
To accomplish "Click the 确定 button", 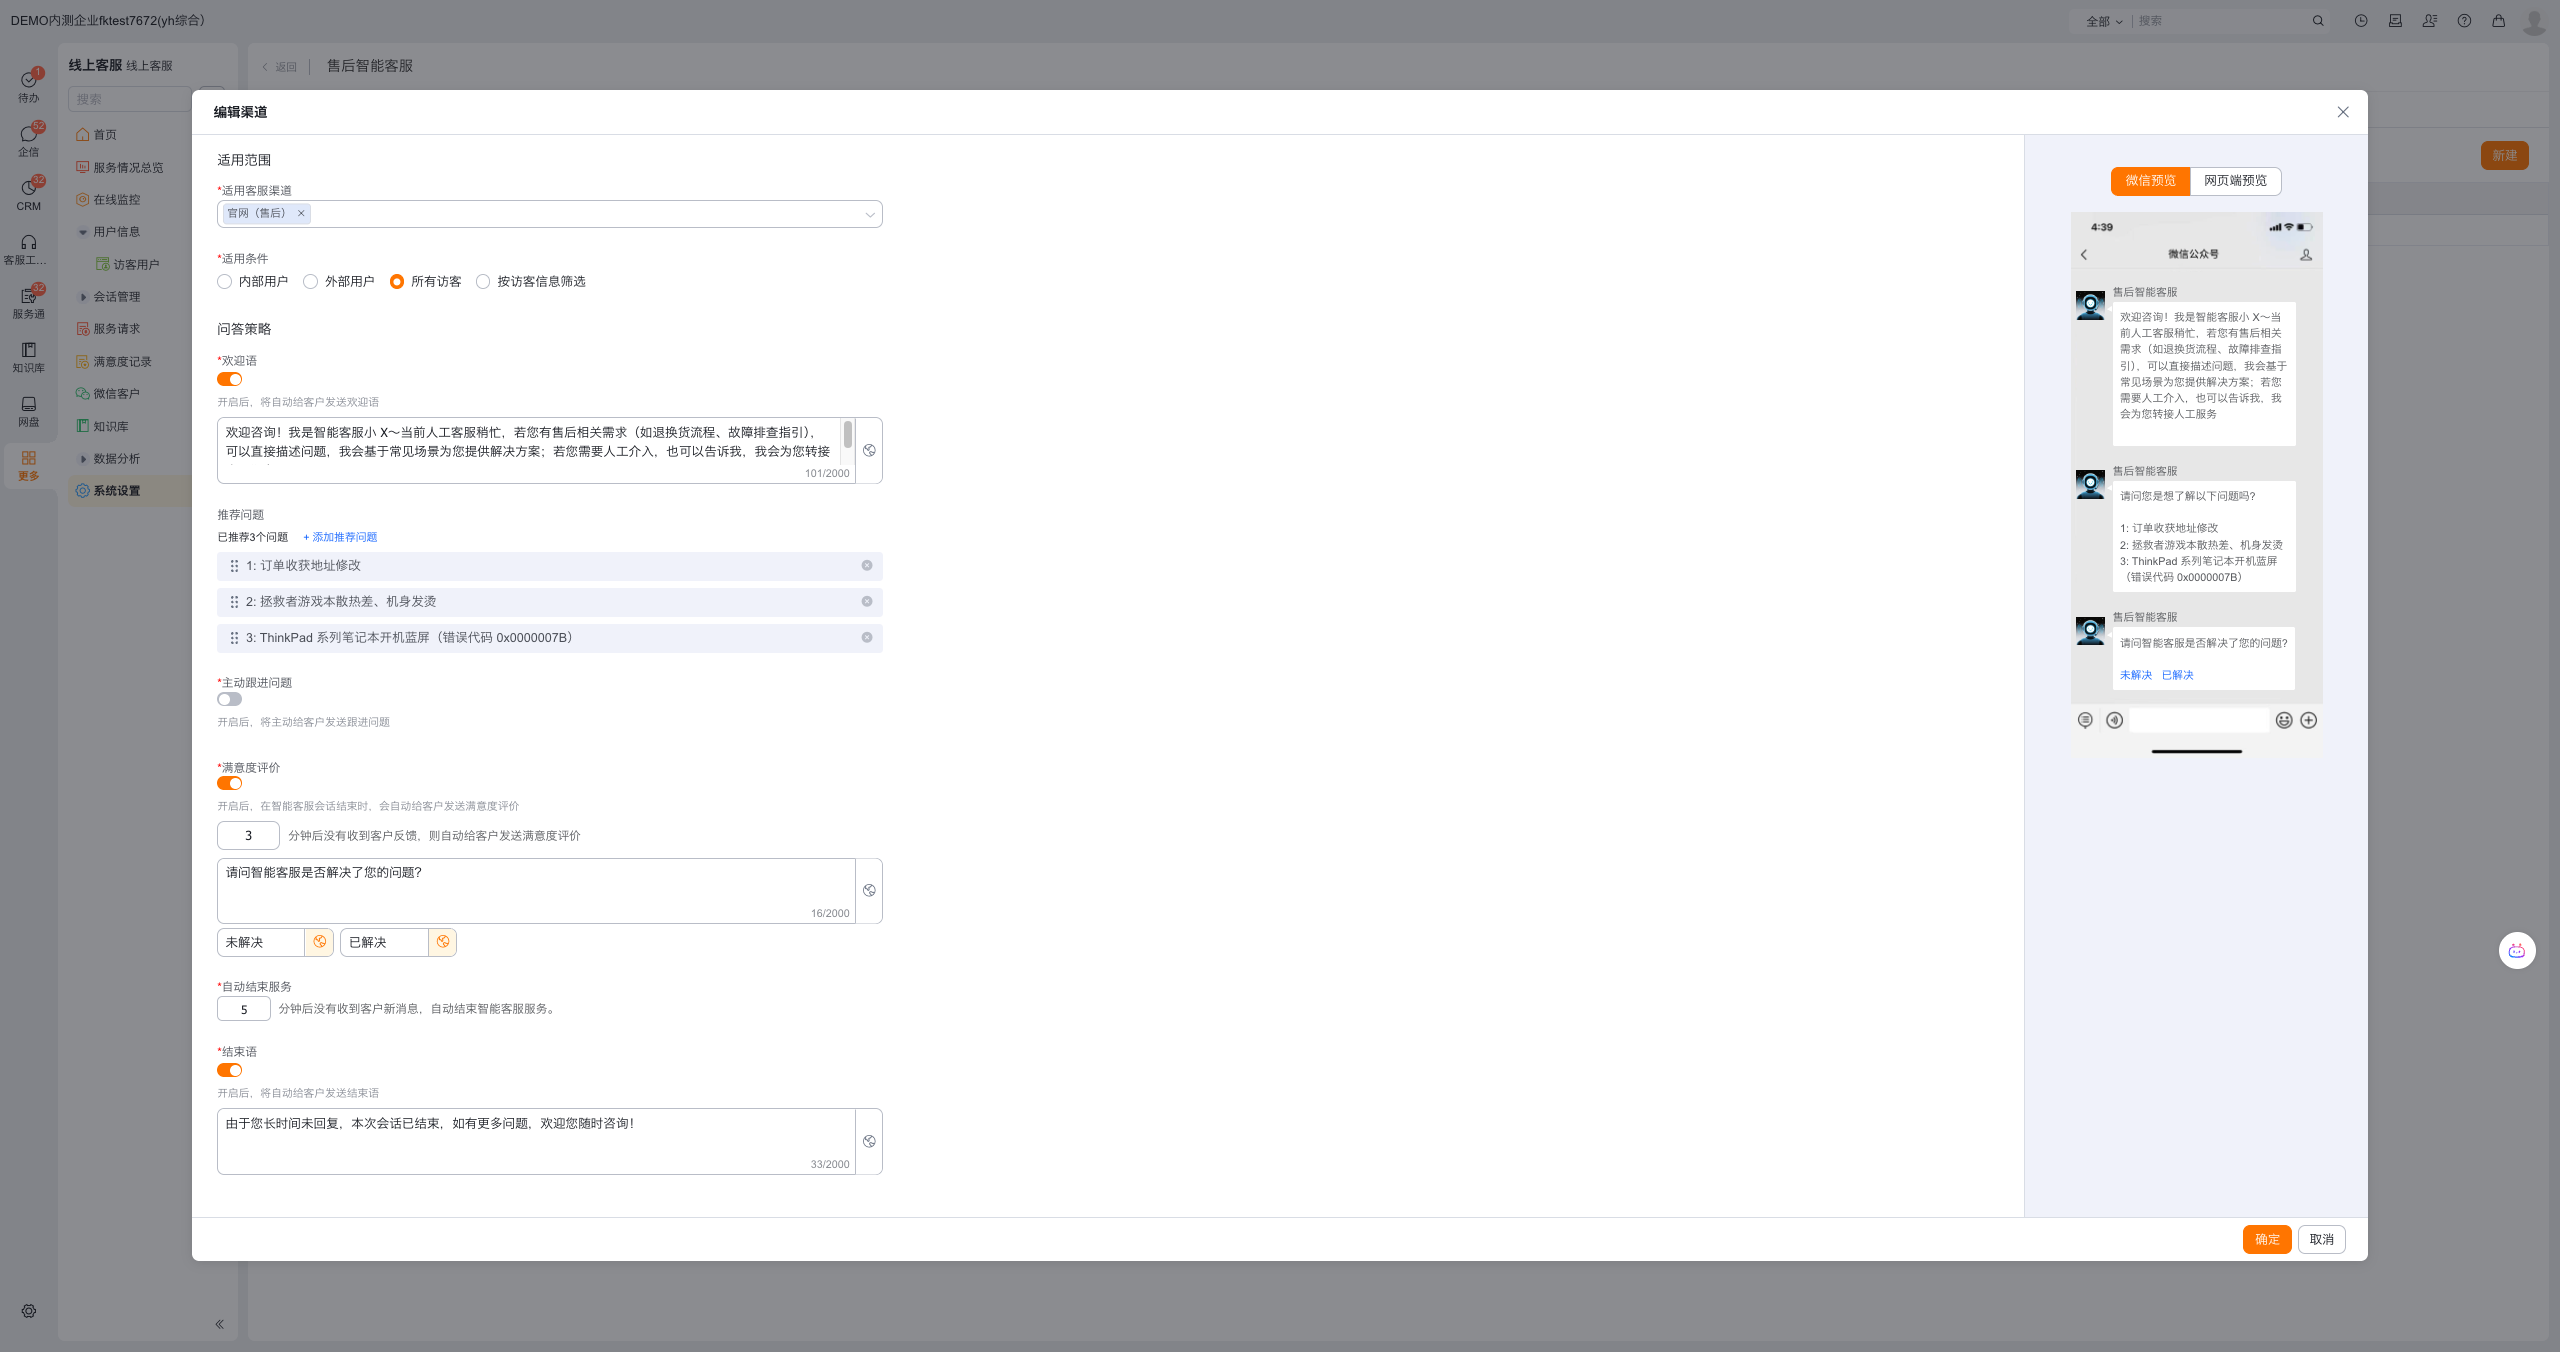I will [2266, 1239].
